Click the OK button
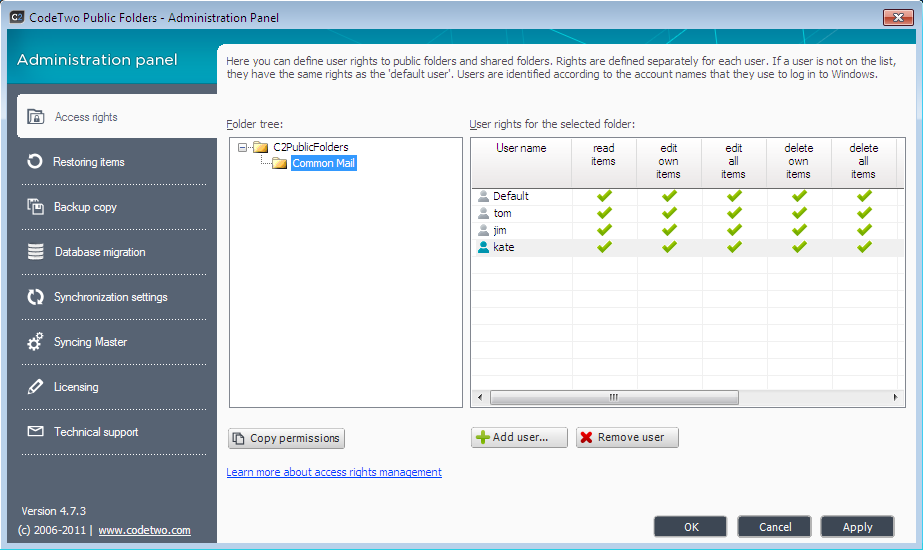The height and width of the screenshot is (550, 923). click(x=690, y=526)
